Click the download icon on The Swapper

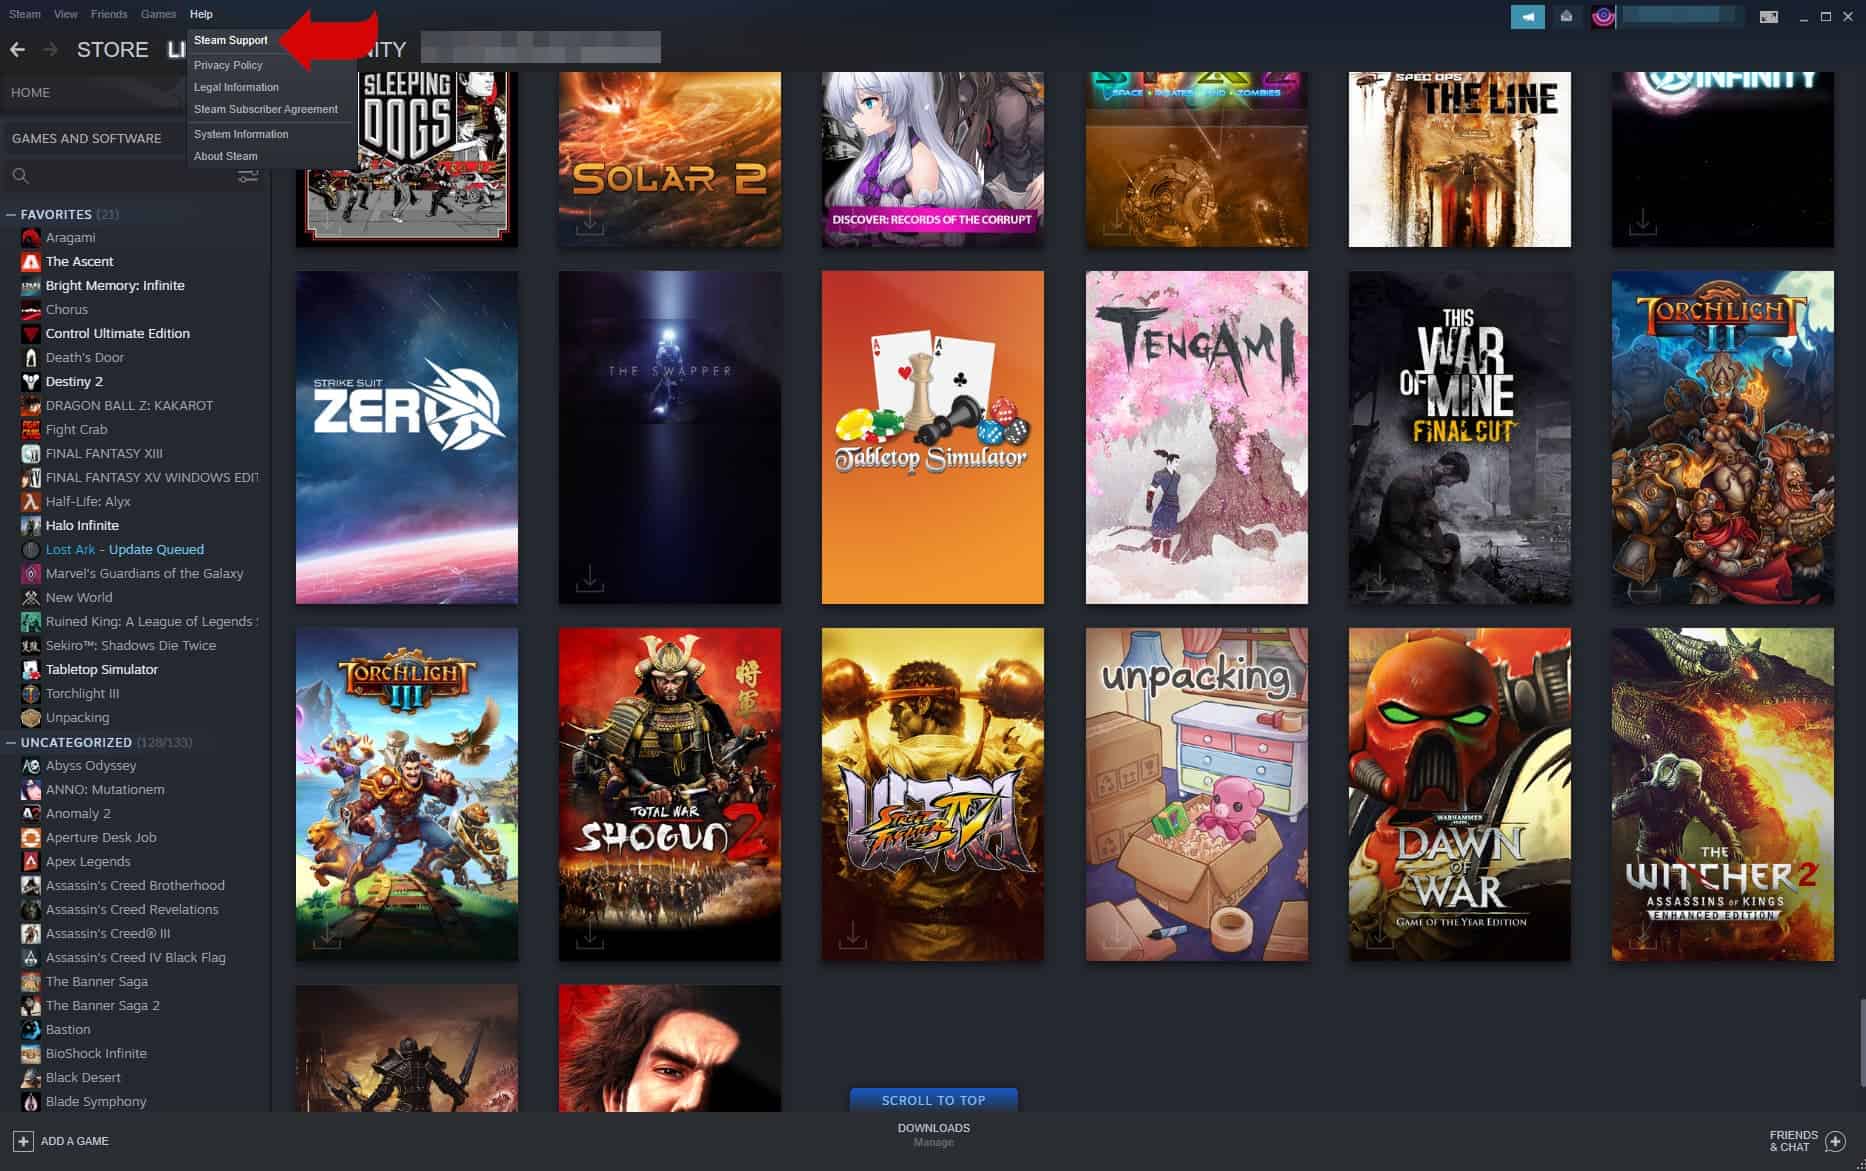tap(590, 578)
